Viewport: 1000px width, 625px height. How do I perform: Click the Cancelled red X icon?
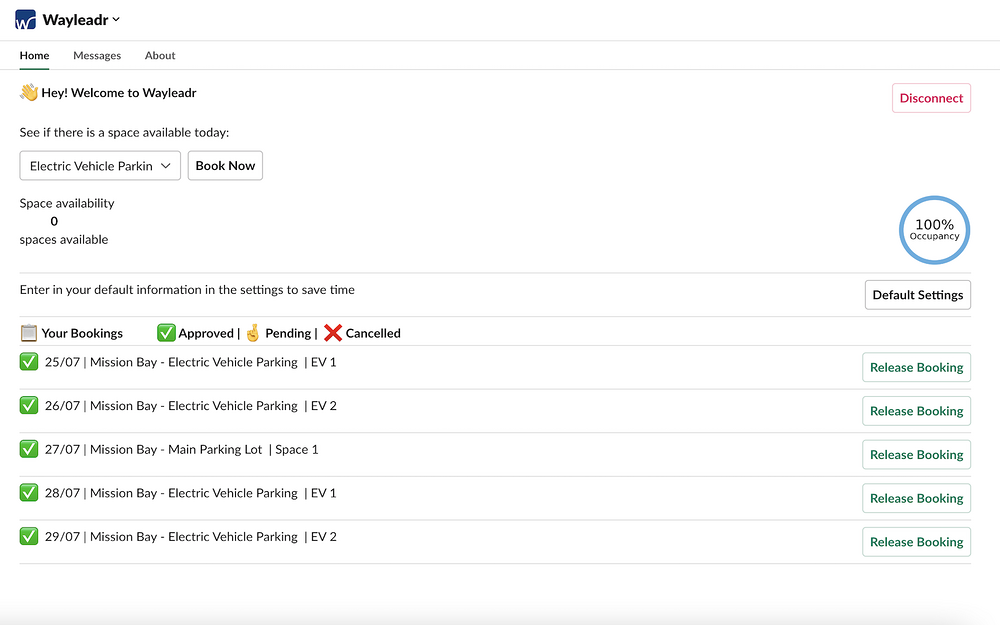pos(333,333)
